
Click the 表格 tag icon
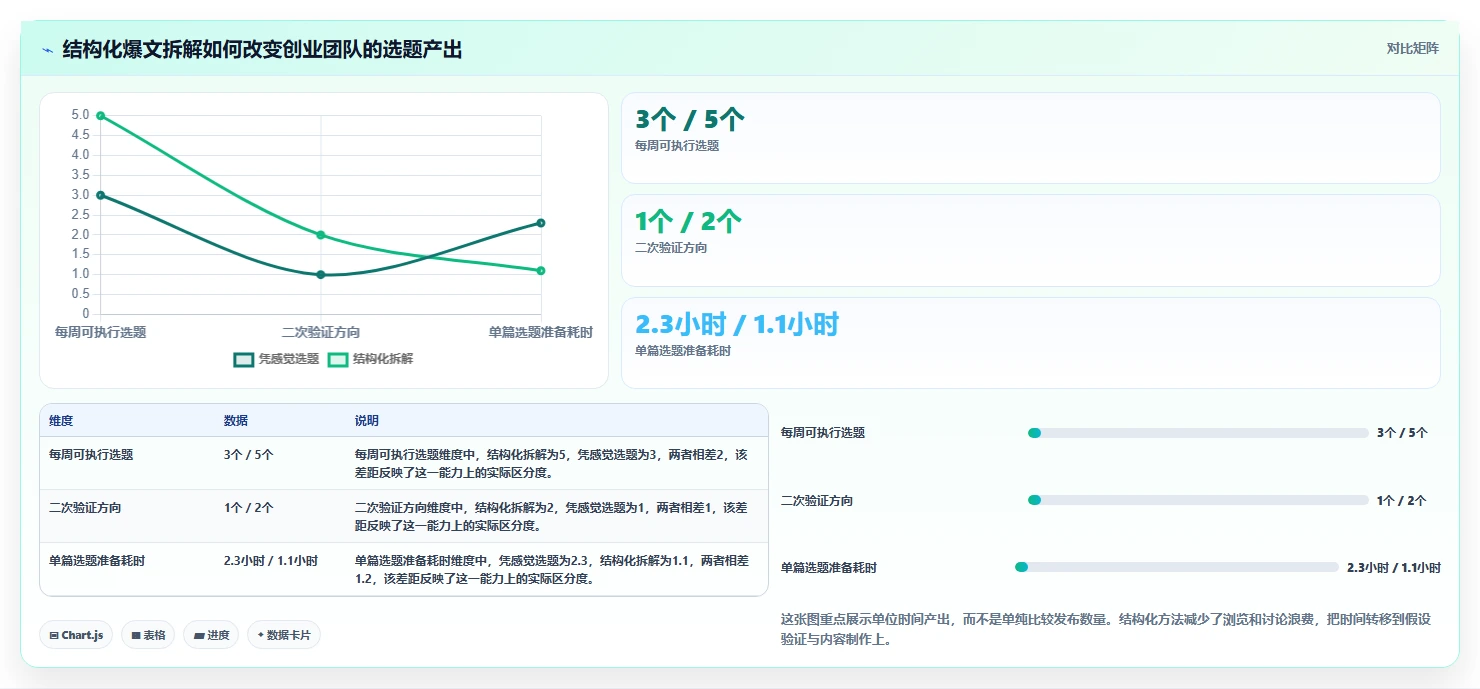click(136, 636)
